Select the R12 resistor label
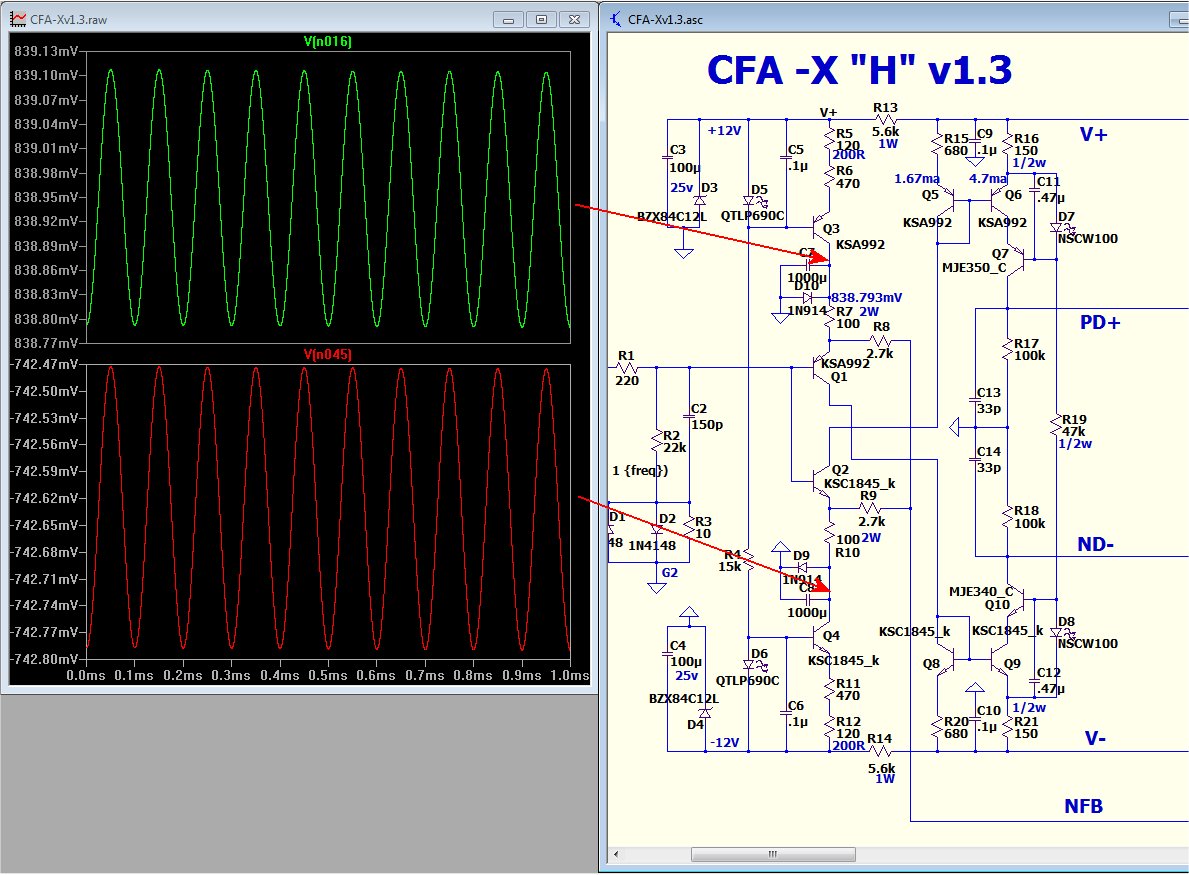 848,721
